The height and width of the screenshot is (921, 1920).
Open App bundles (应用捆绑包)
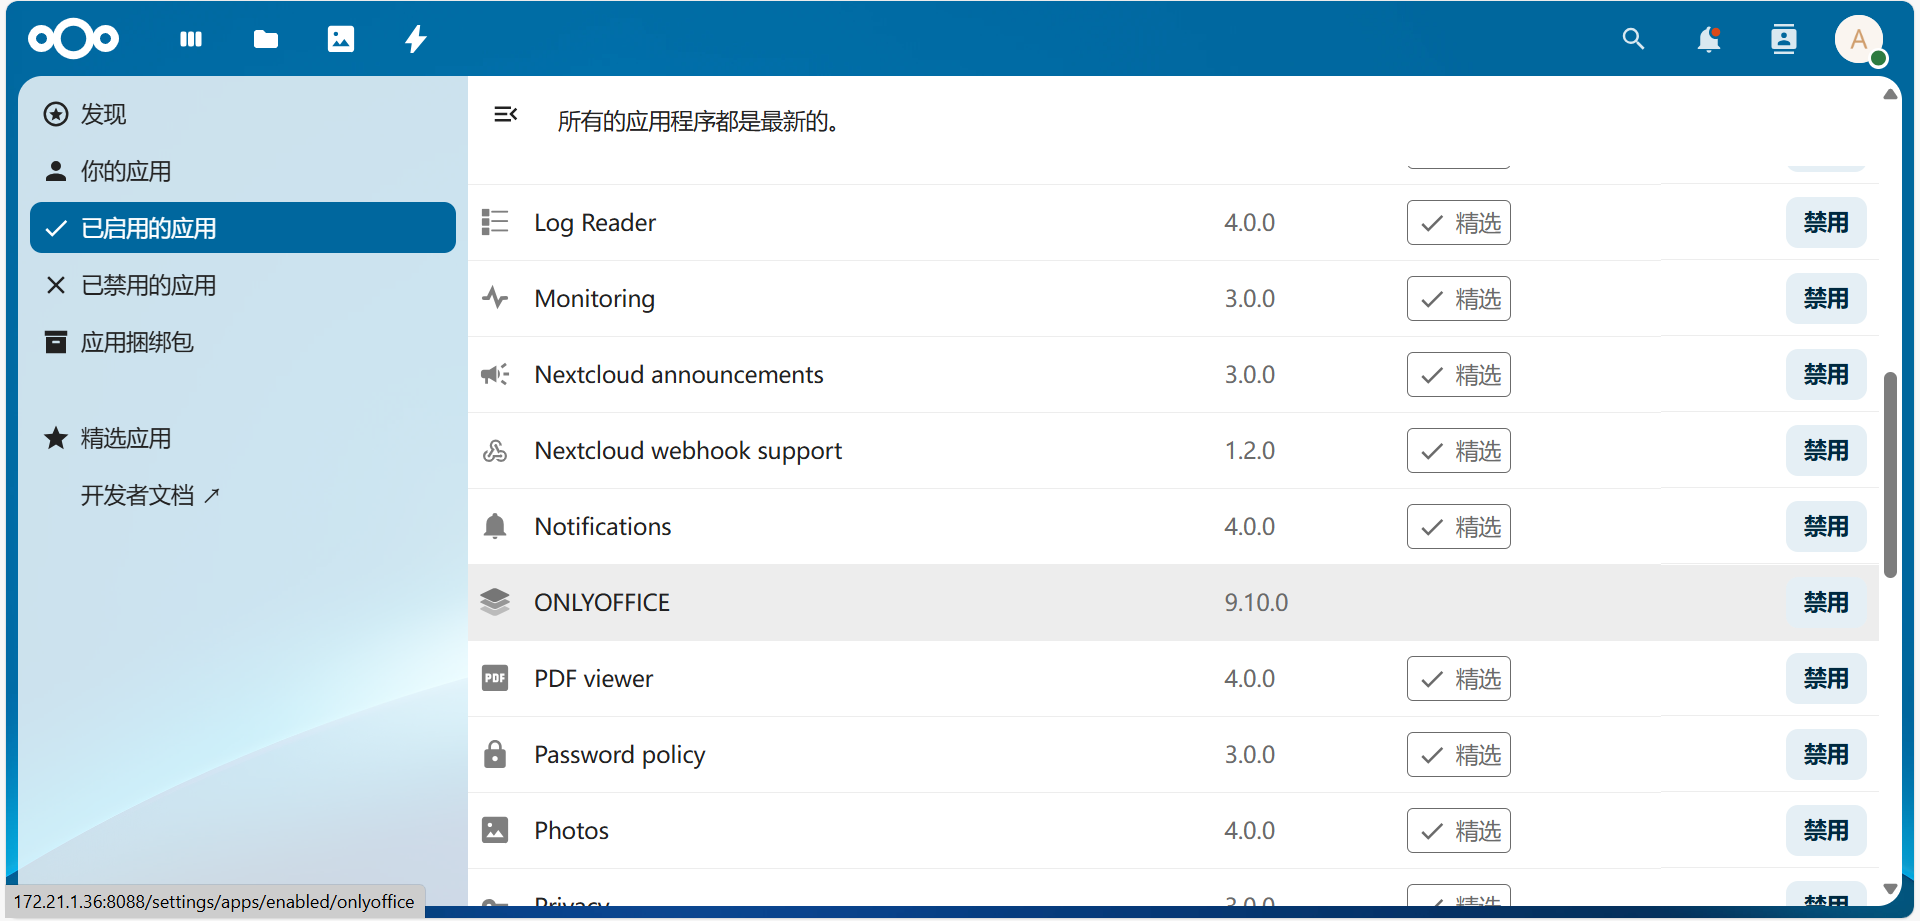pos(243,342)
